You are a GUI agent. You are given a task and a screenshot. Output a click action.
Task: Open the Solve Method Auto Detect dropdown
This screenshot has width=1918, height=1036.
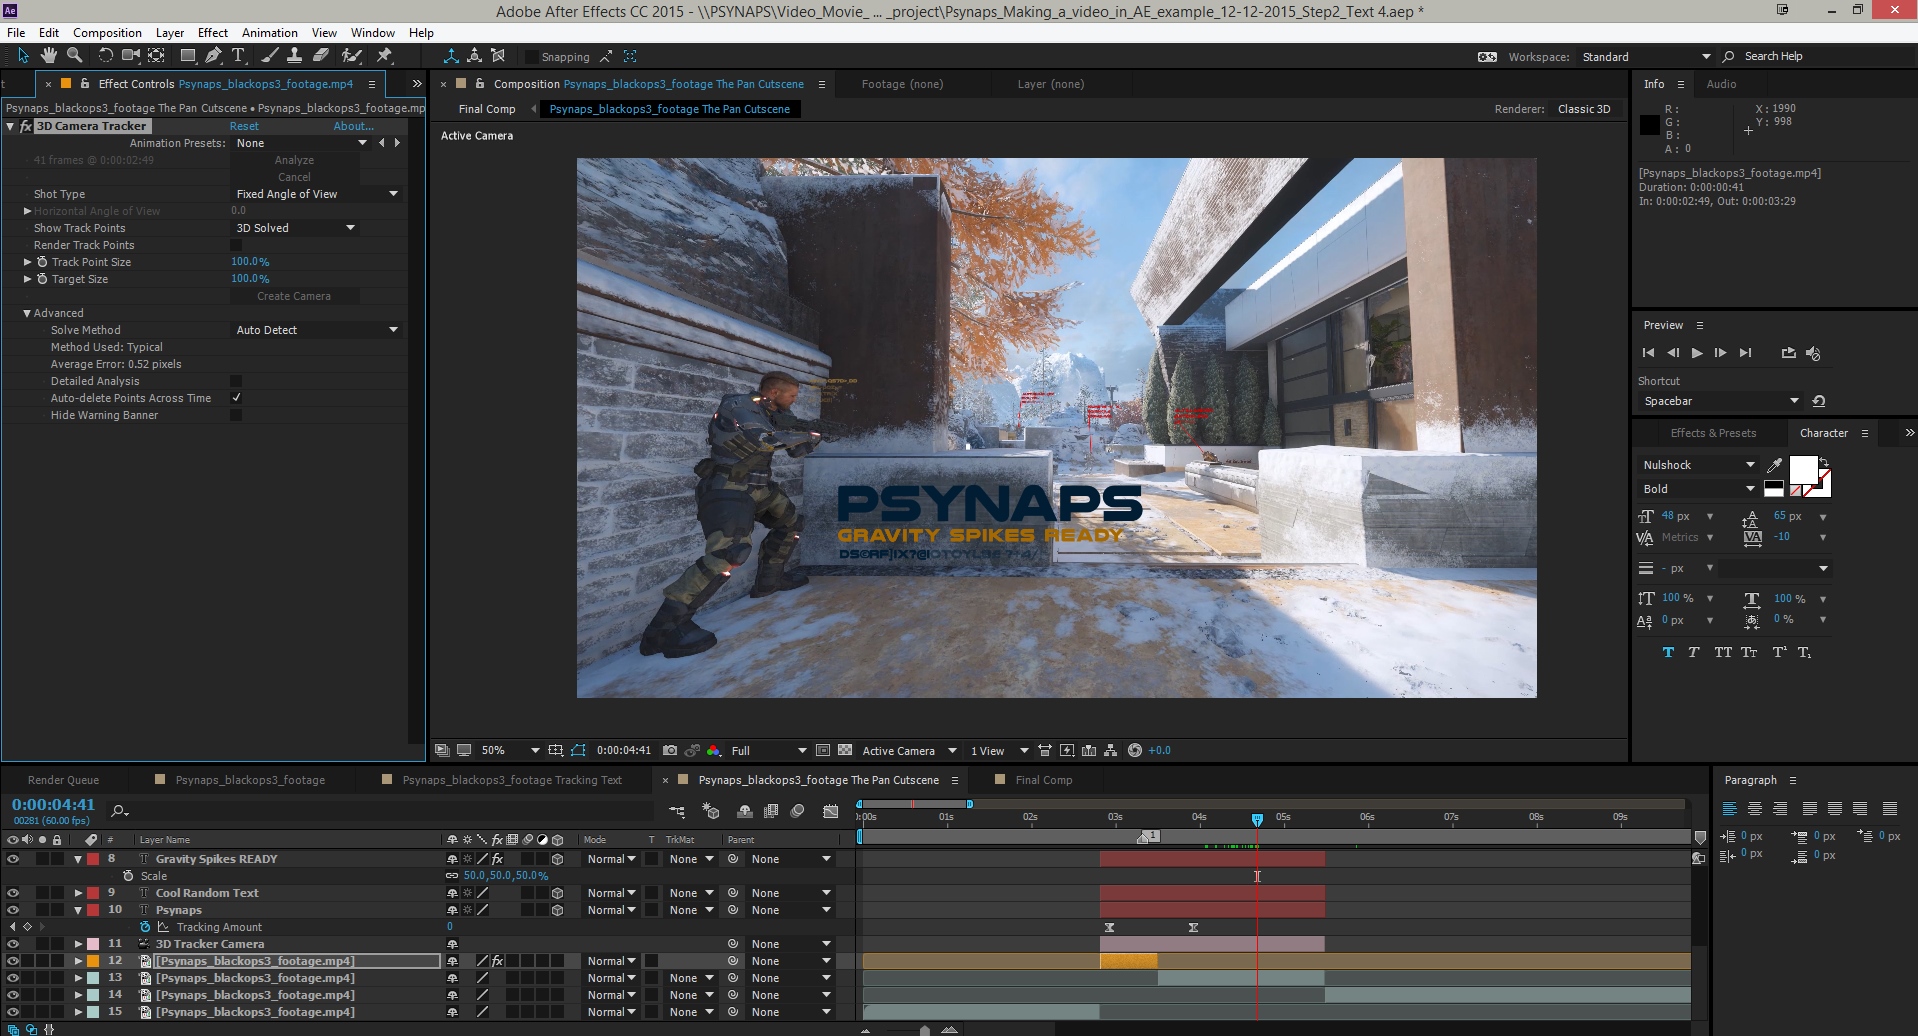click(317, 330)
